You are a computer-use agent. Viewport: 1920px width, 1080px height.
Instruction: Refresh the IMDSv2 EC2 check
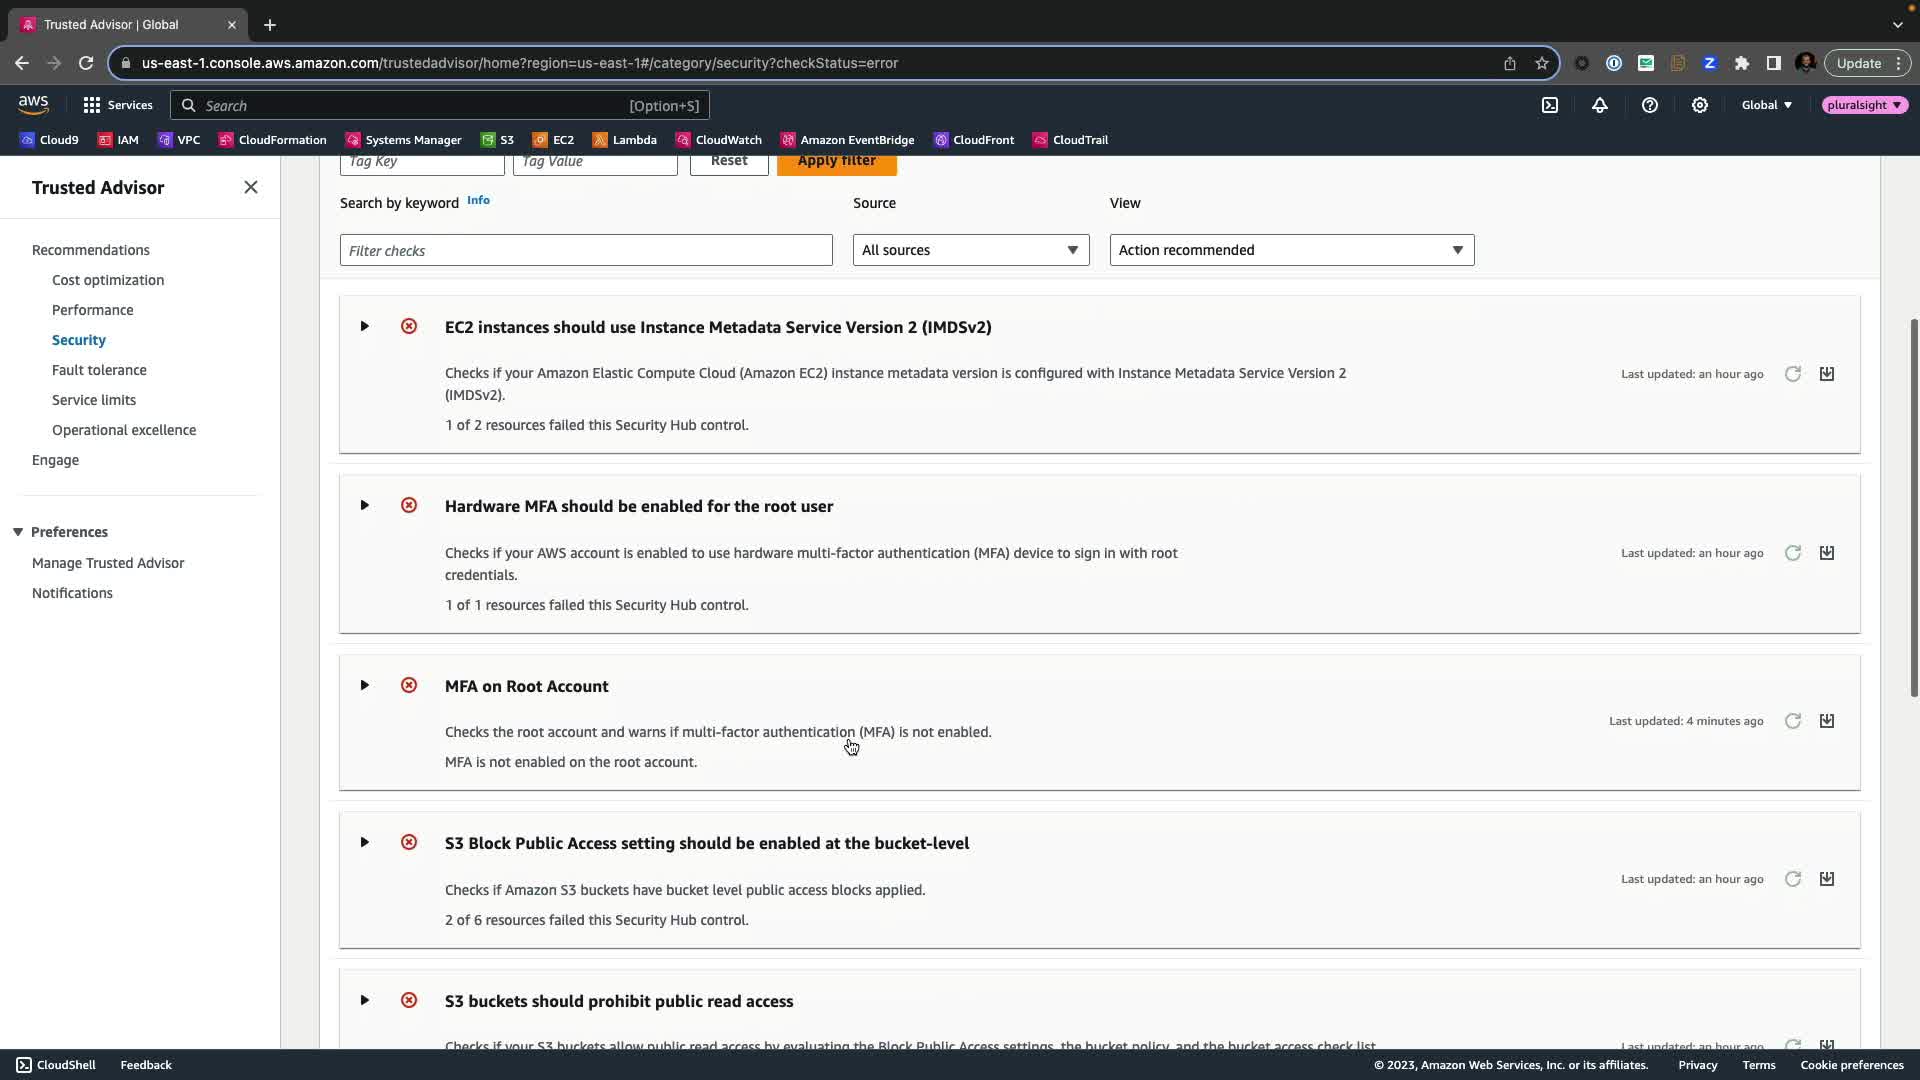[1792, 374]
